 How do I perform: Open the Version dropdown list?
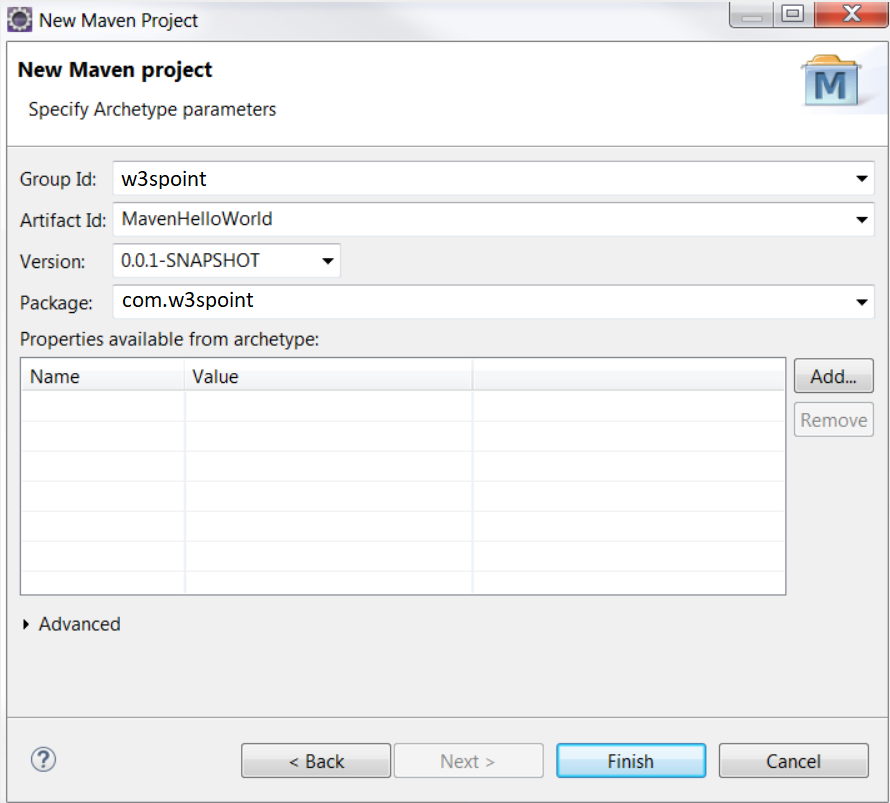327,260
